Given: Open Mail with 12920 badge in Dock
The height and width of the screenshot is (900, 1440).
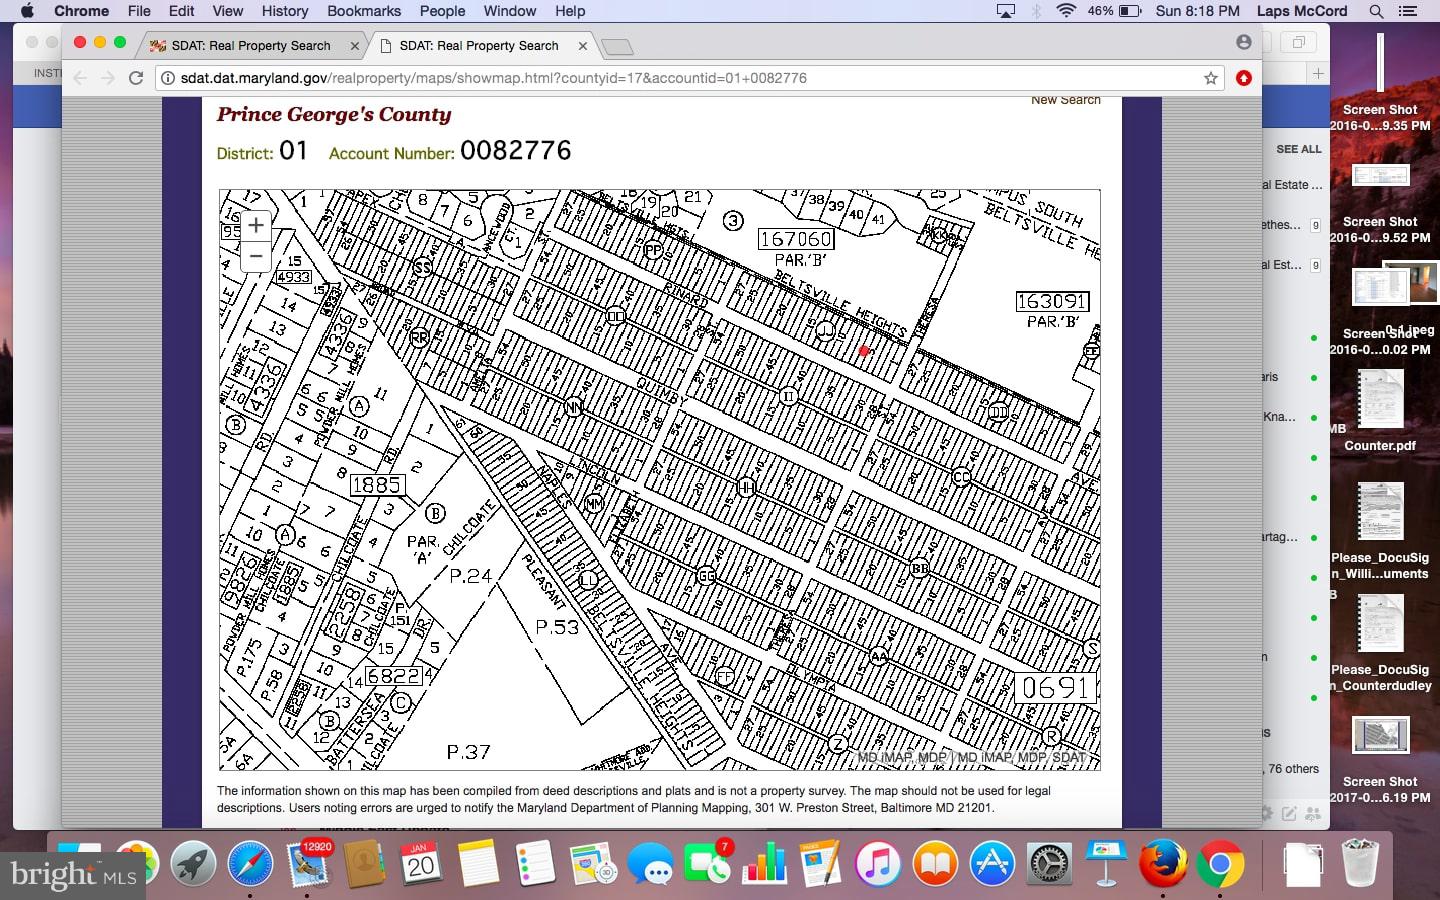Looking at the screenshot, I should (308, 864).
